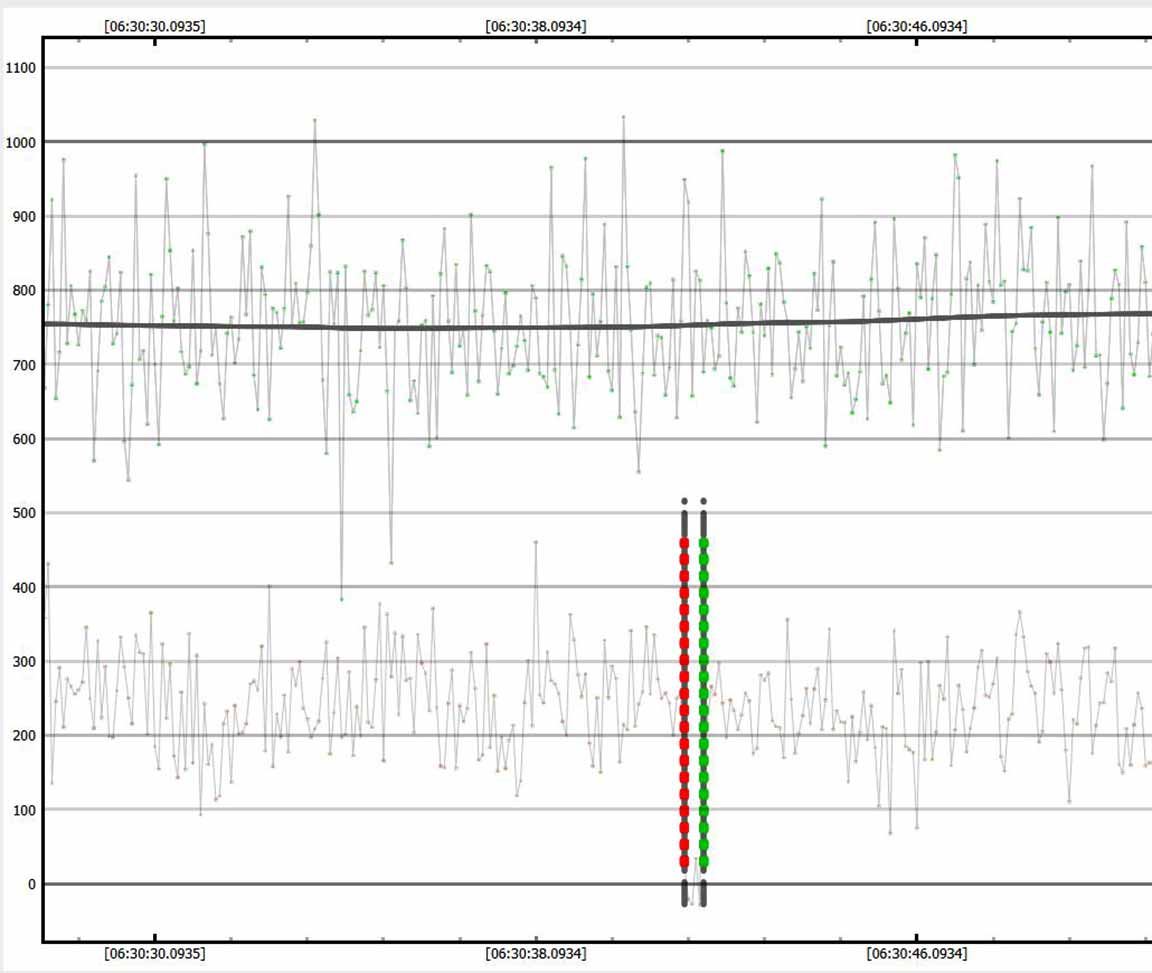Click top time label 06:30:46.0934
This screenshot has width=1152, height=973.
point(917,26)
